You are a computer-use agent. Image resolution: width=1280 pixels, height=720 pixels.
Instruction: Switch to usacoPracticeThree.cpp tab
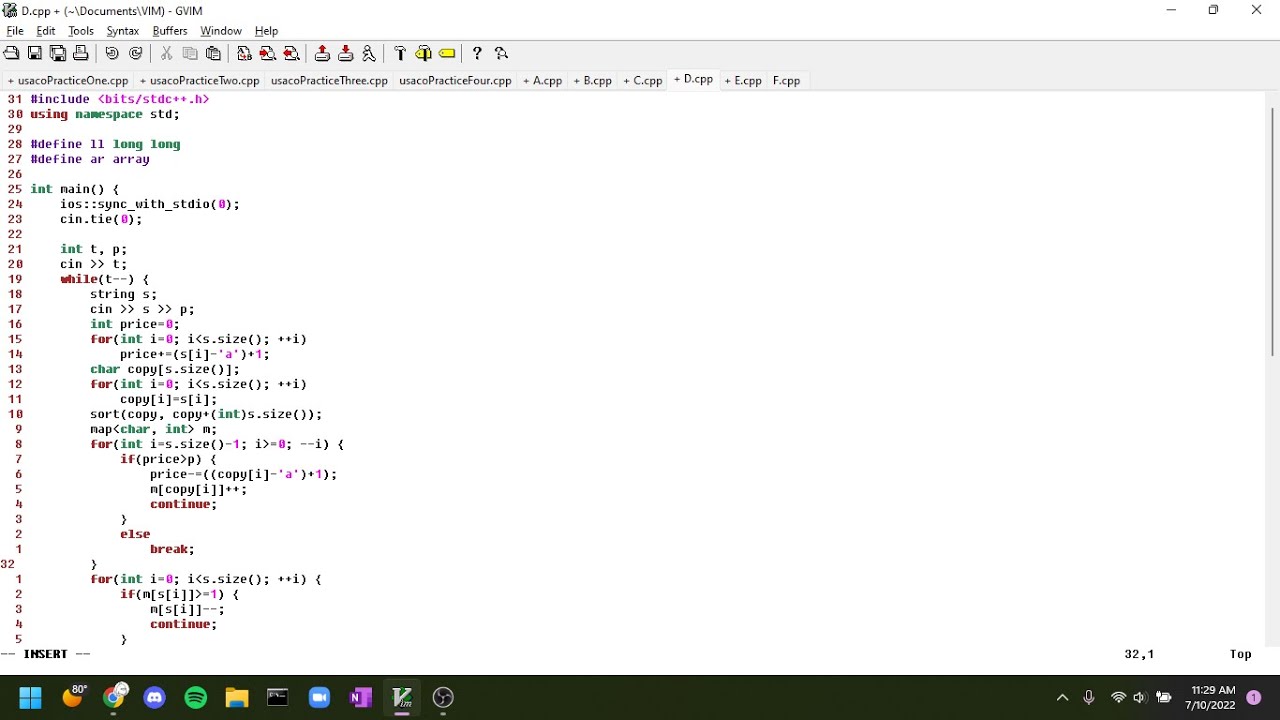click(329, 80)
